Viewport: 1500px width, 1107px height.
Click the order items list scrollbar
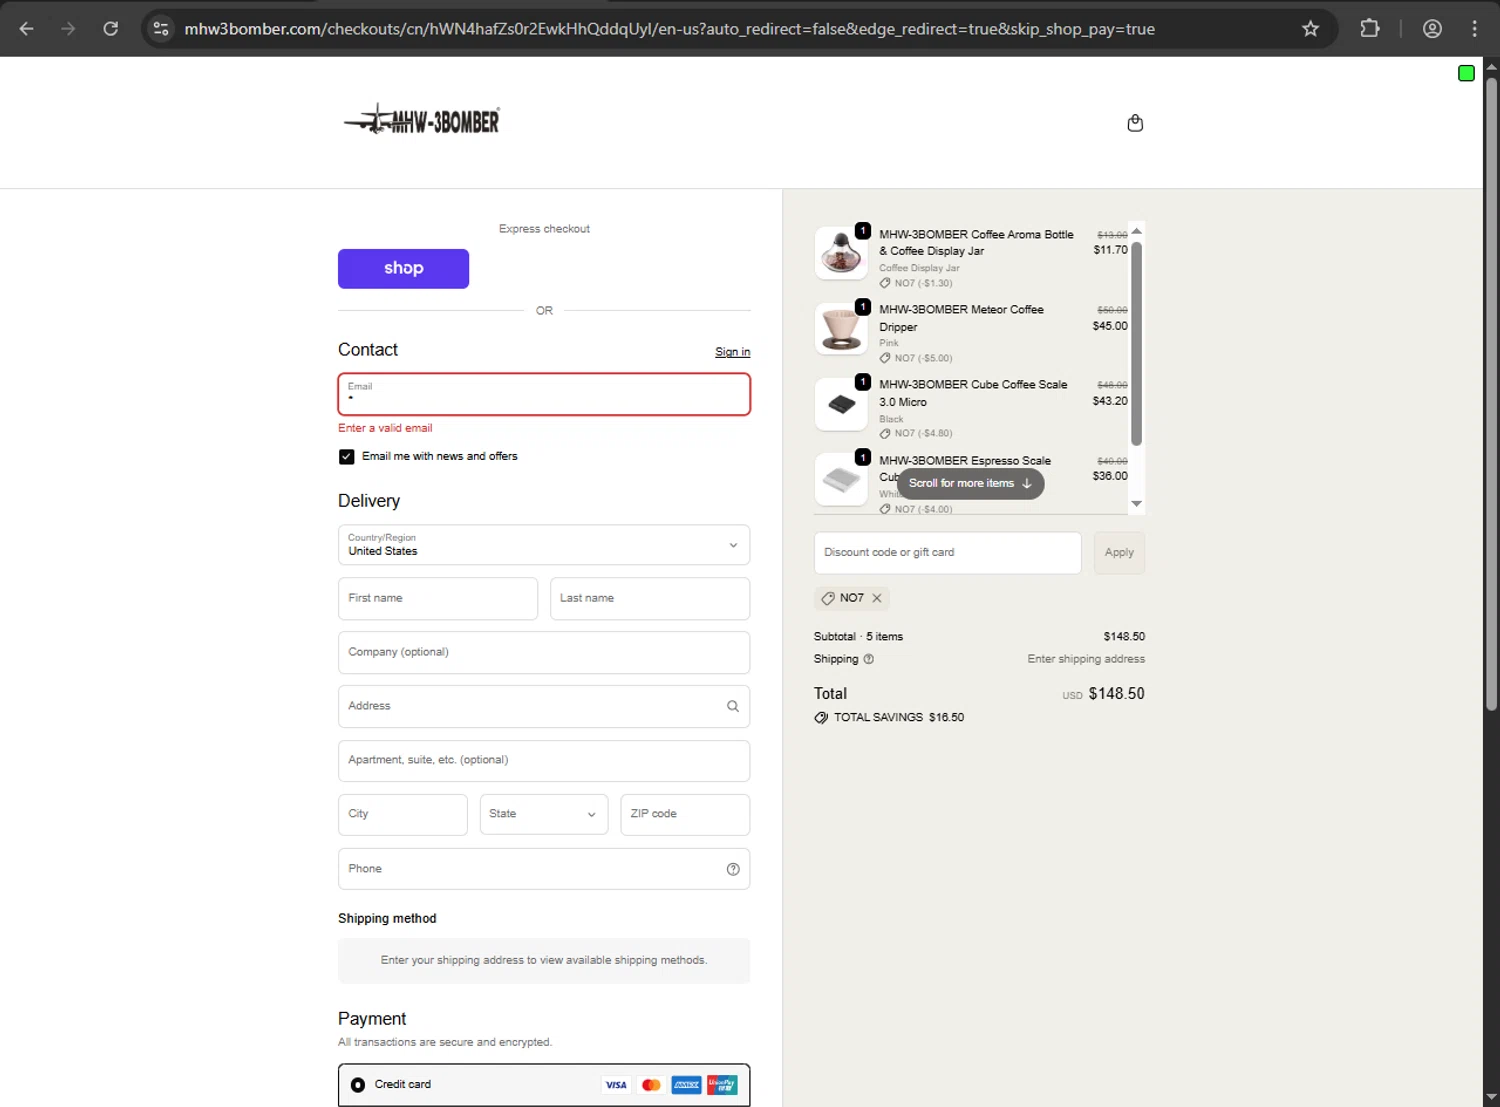[x=1136, y=343]
